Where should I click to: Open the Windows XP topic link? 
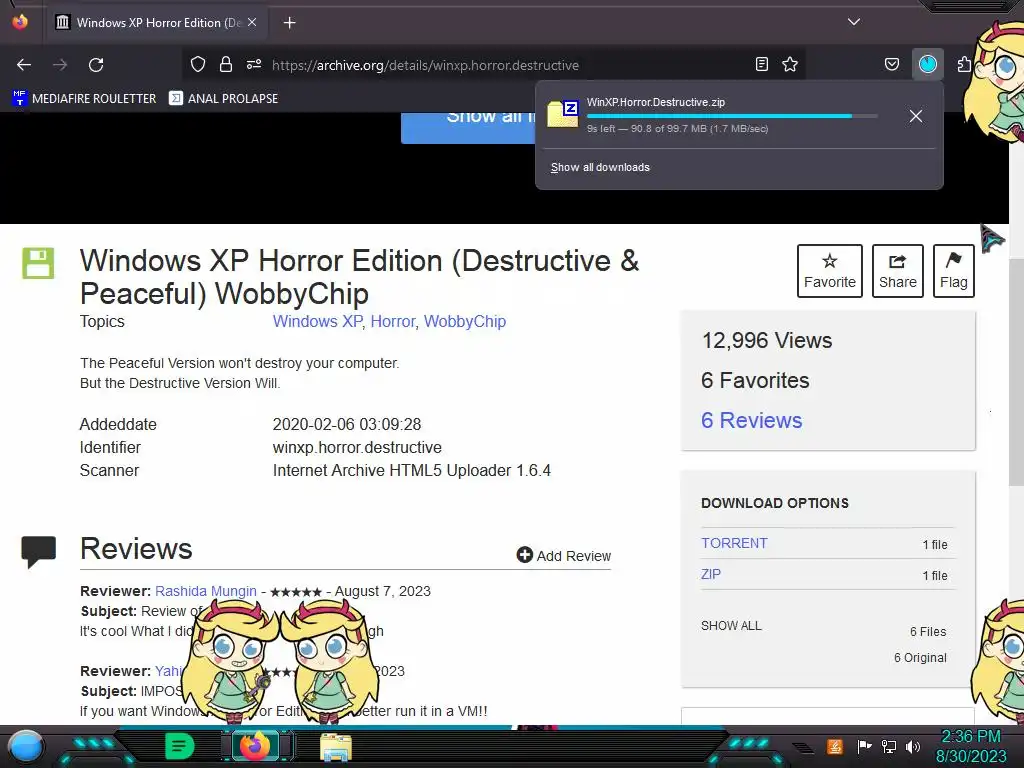pyautogui.click(x=317, y=321)
